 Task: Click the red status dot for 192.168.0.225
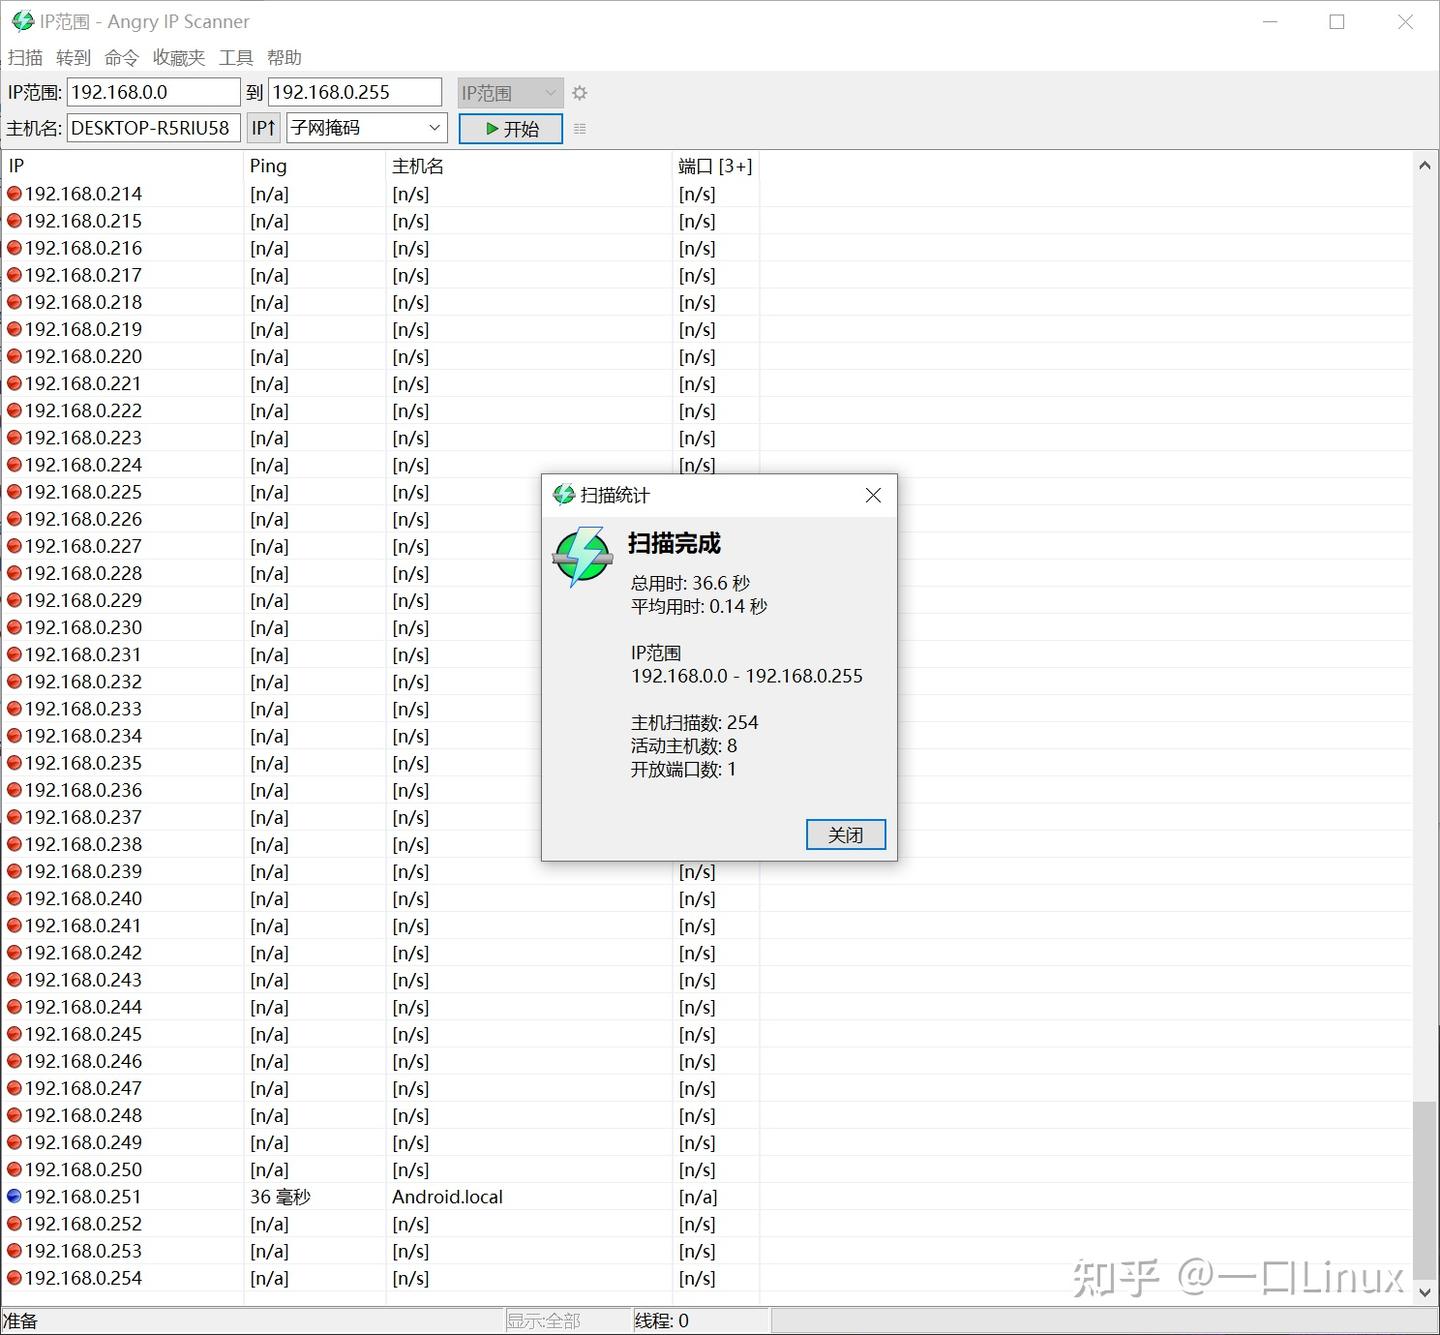pyautogui.click(x=14, y=492)
